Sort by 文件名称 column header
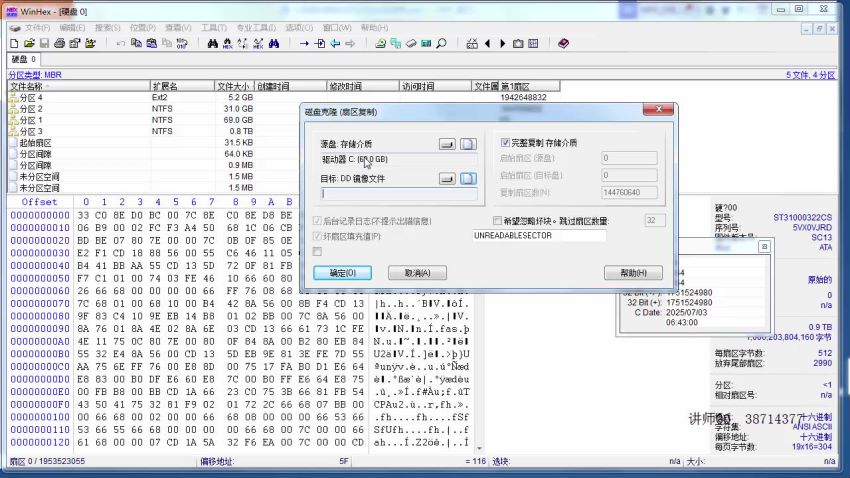This screenshot has height=478, width=850. (79, 86)
